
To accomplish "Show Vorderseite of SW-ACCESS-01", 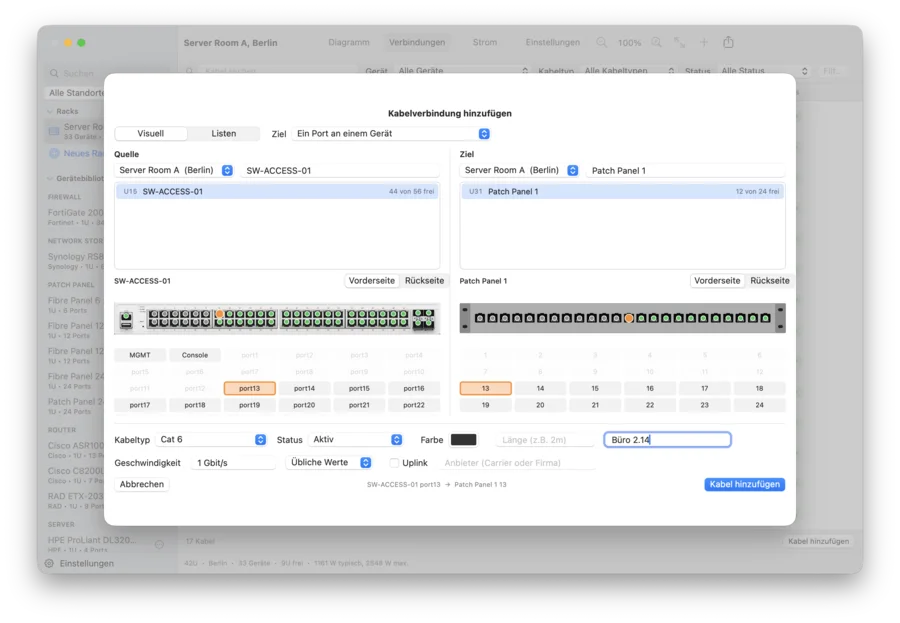I will 371,281.
